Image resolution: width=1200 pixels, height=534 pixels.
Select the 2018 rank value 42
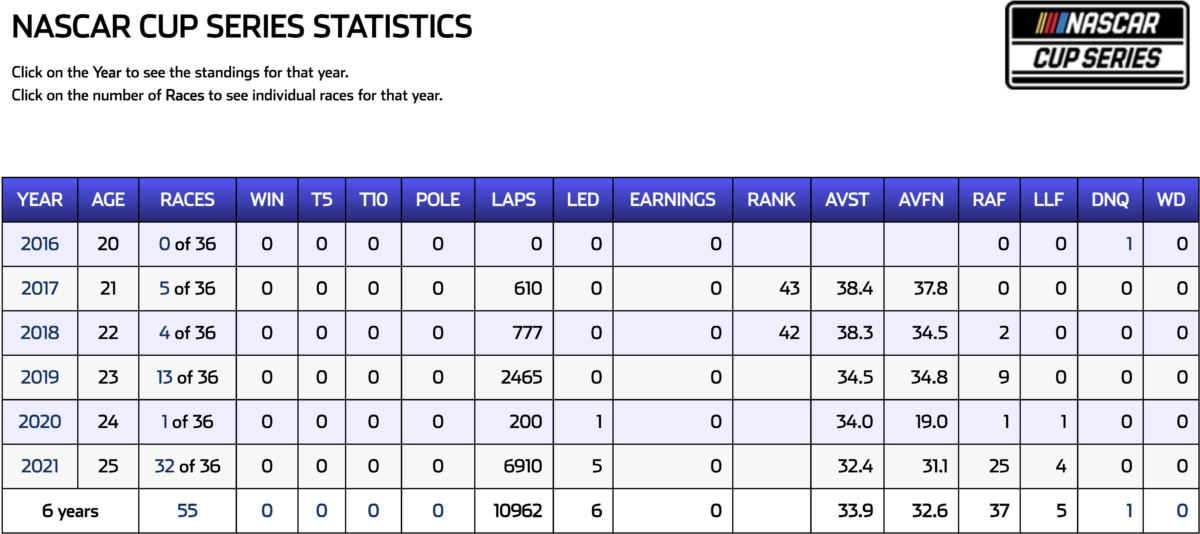tap(789, 333)
